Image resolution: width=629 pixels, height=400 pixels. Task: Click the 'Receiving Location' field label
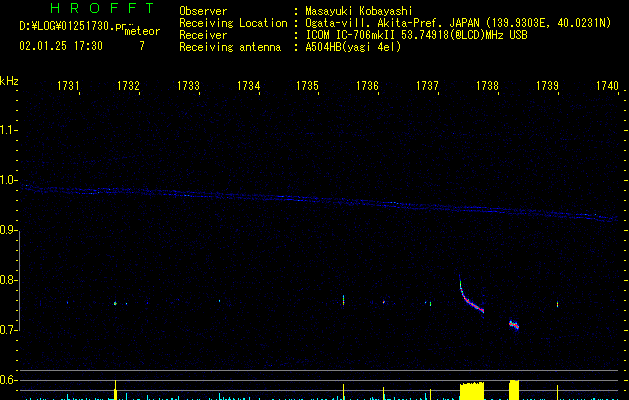(x=233, y=23)
